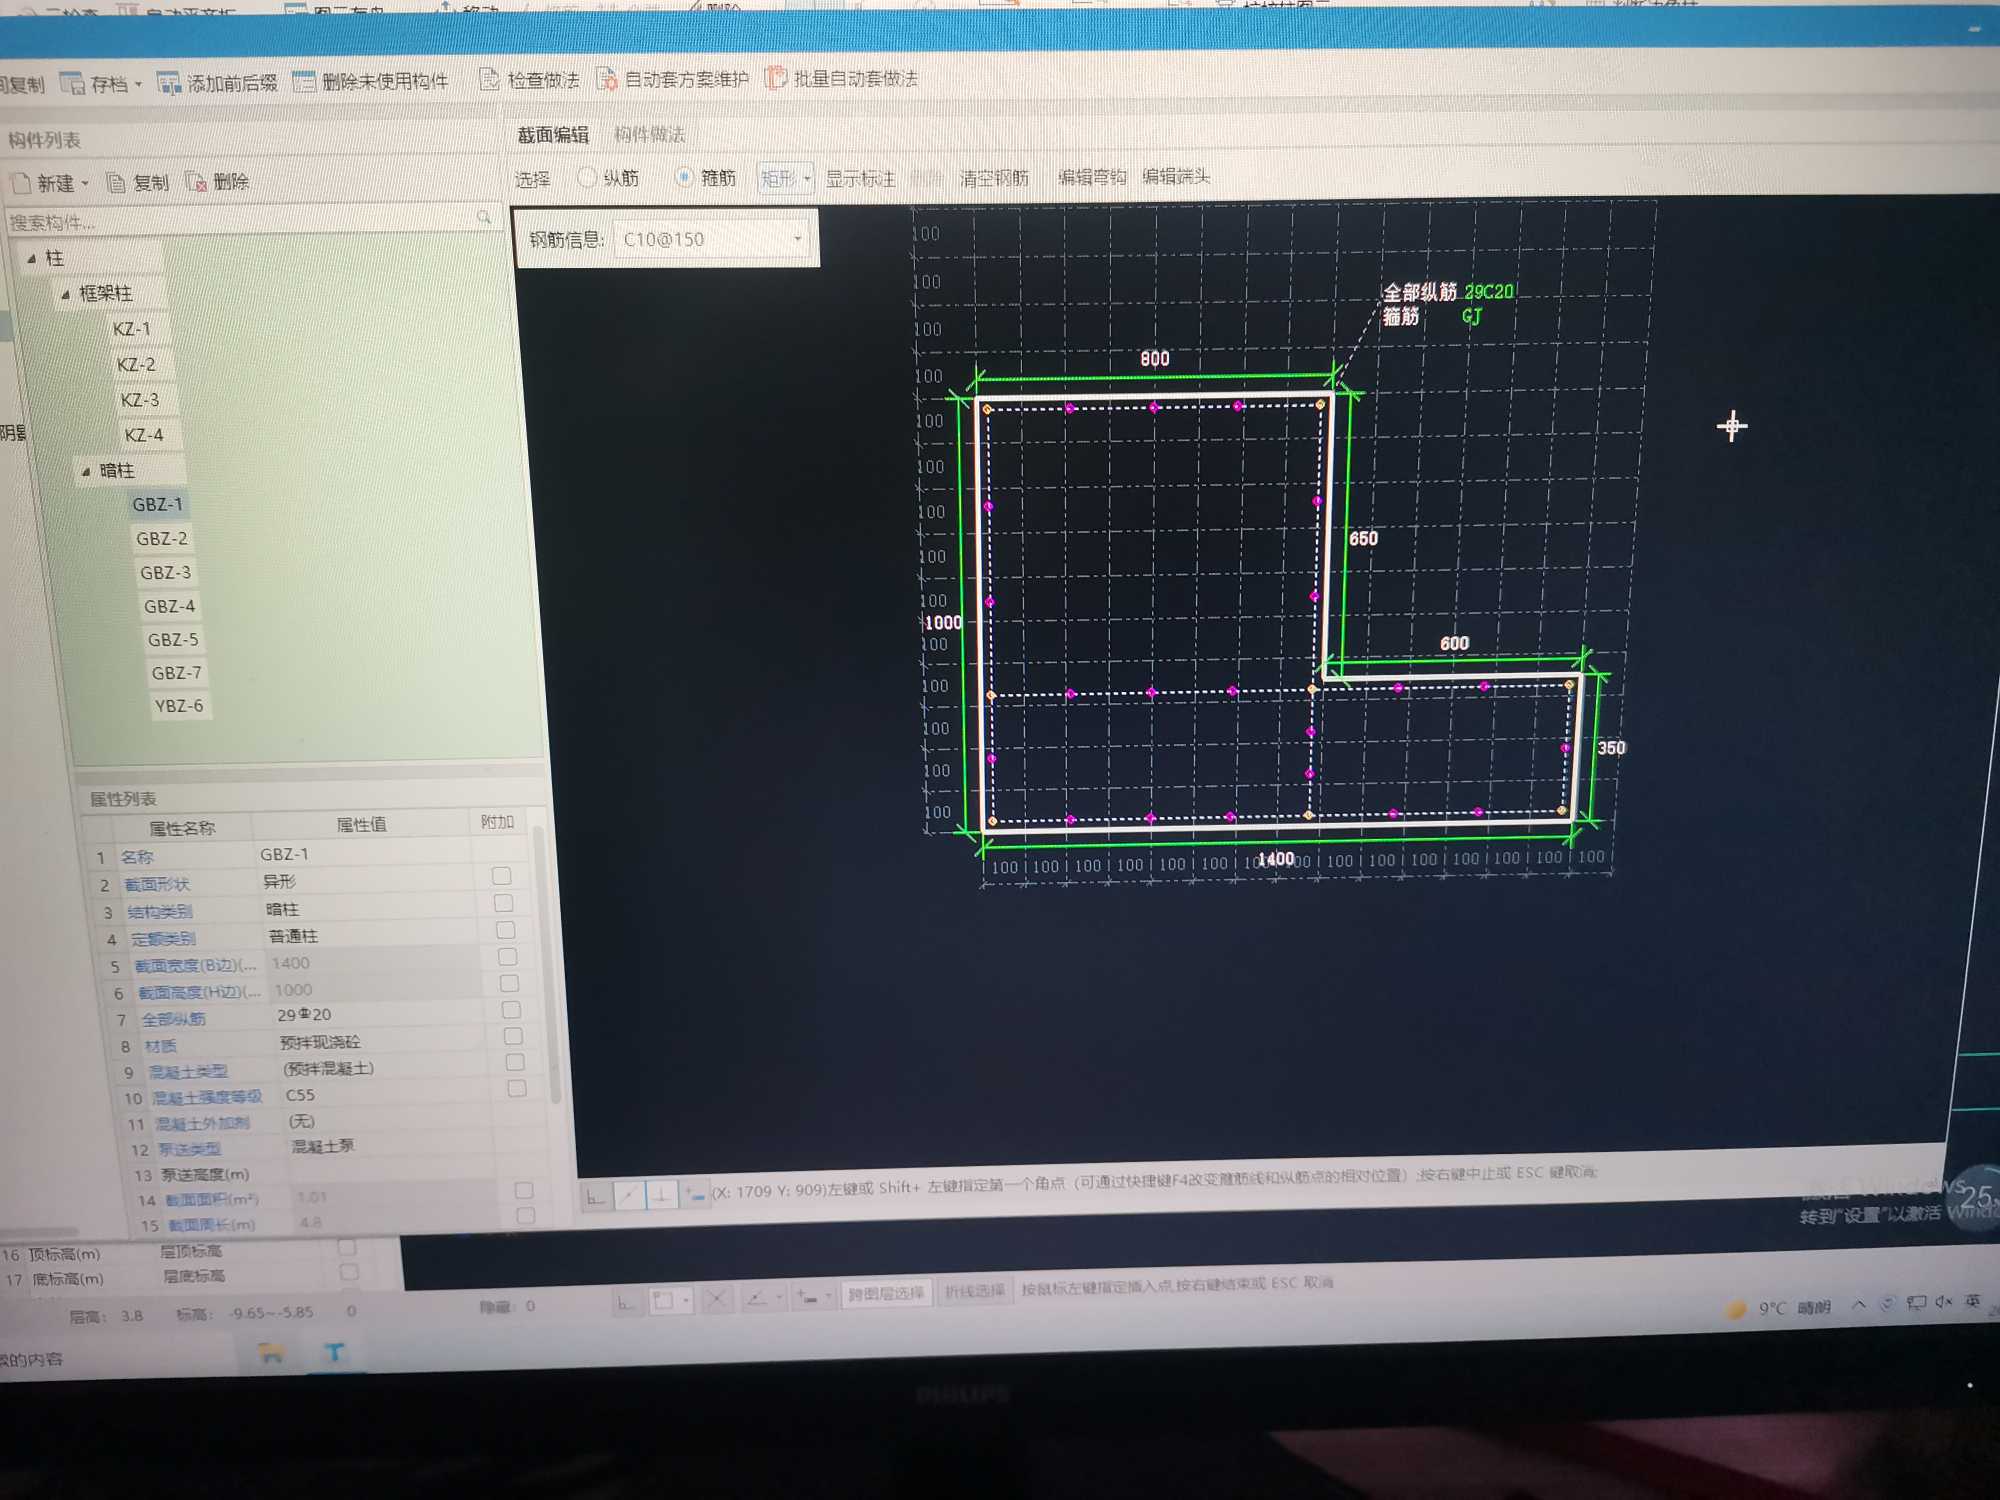2000x1500 pixels.
Task: Open the 矩形 shape dropdown
Action: (785, 178)
